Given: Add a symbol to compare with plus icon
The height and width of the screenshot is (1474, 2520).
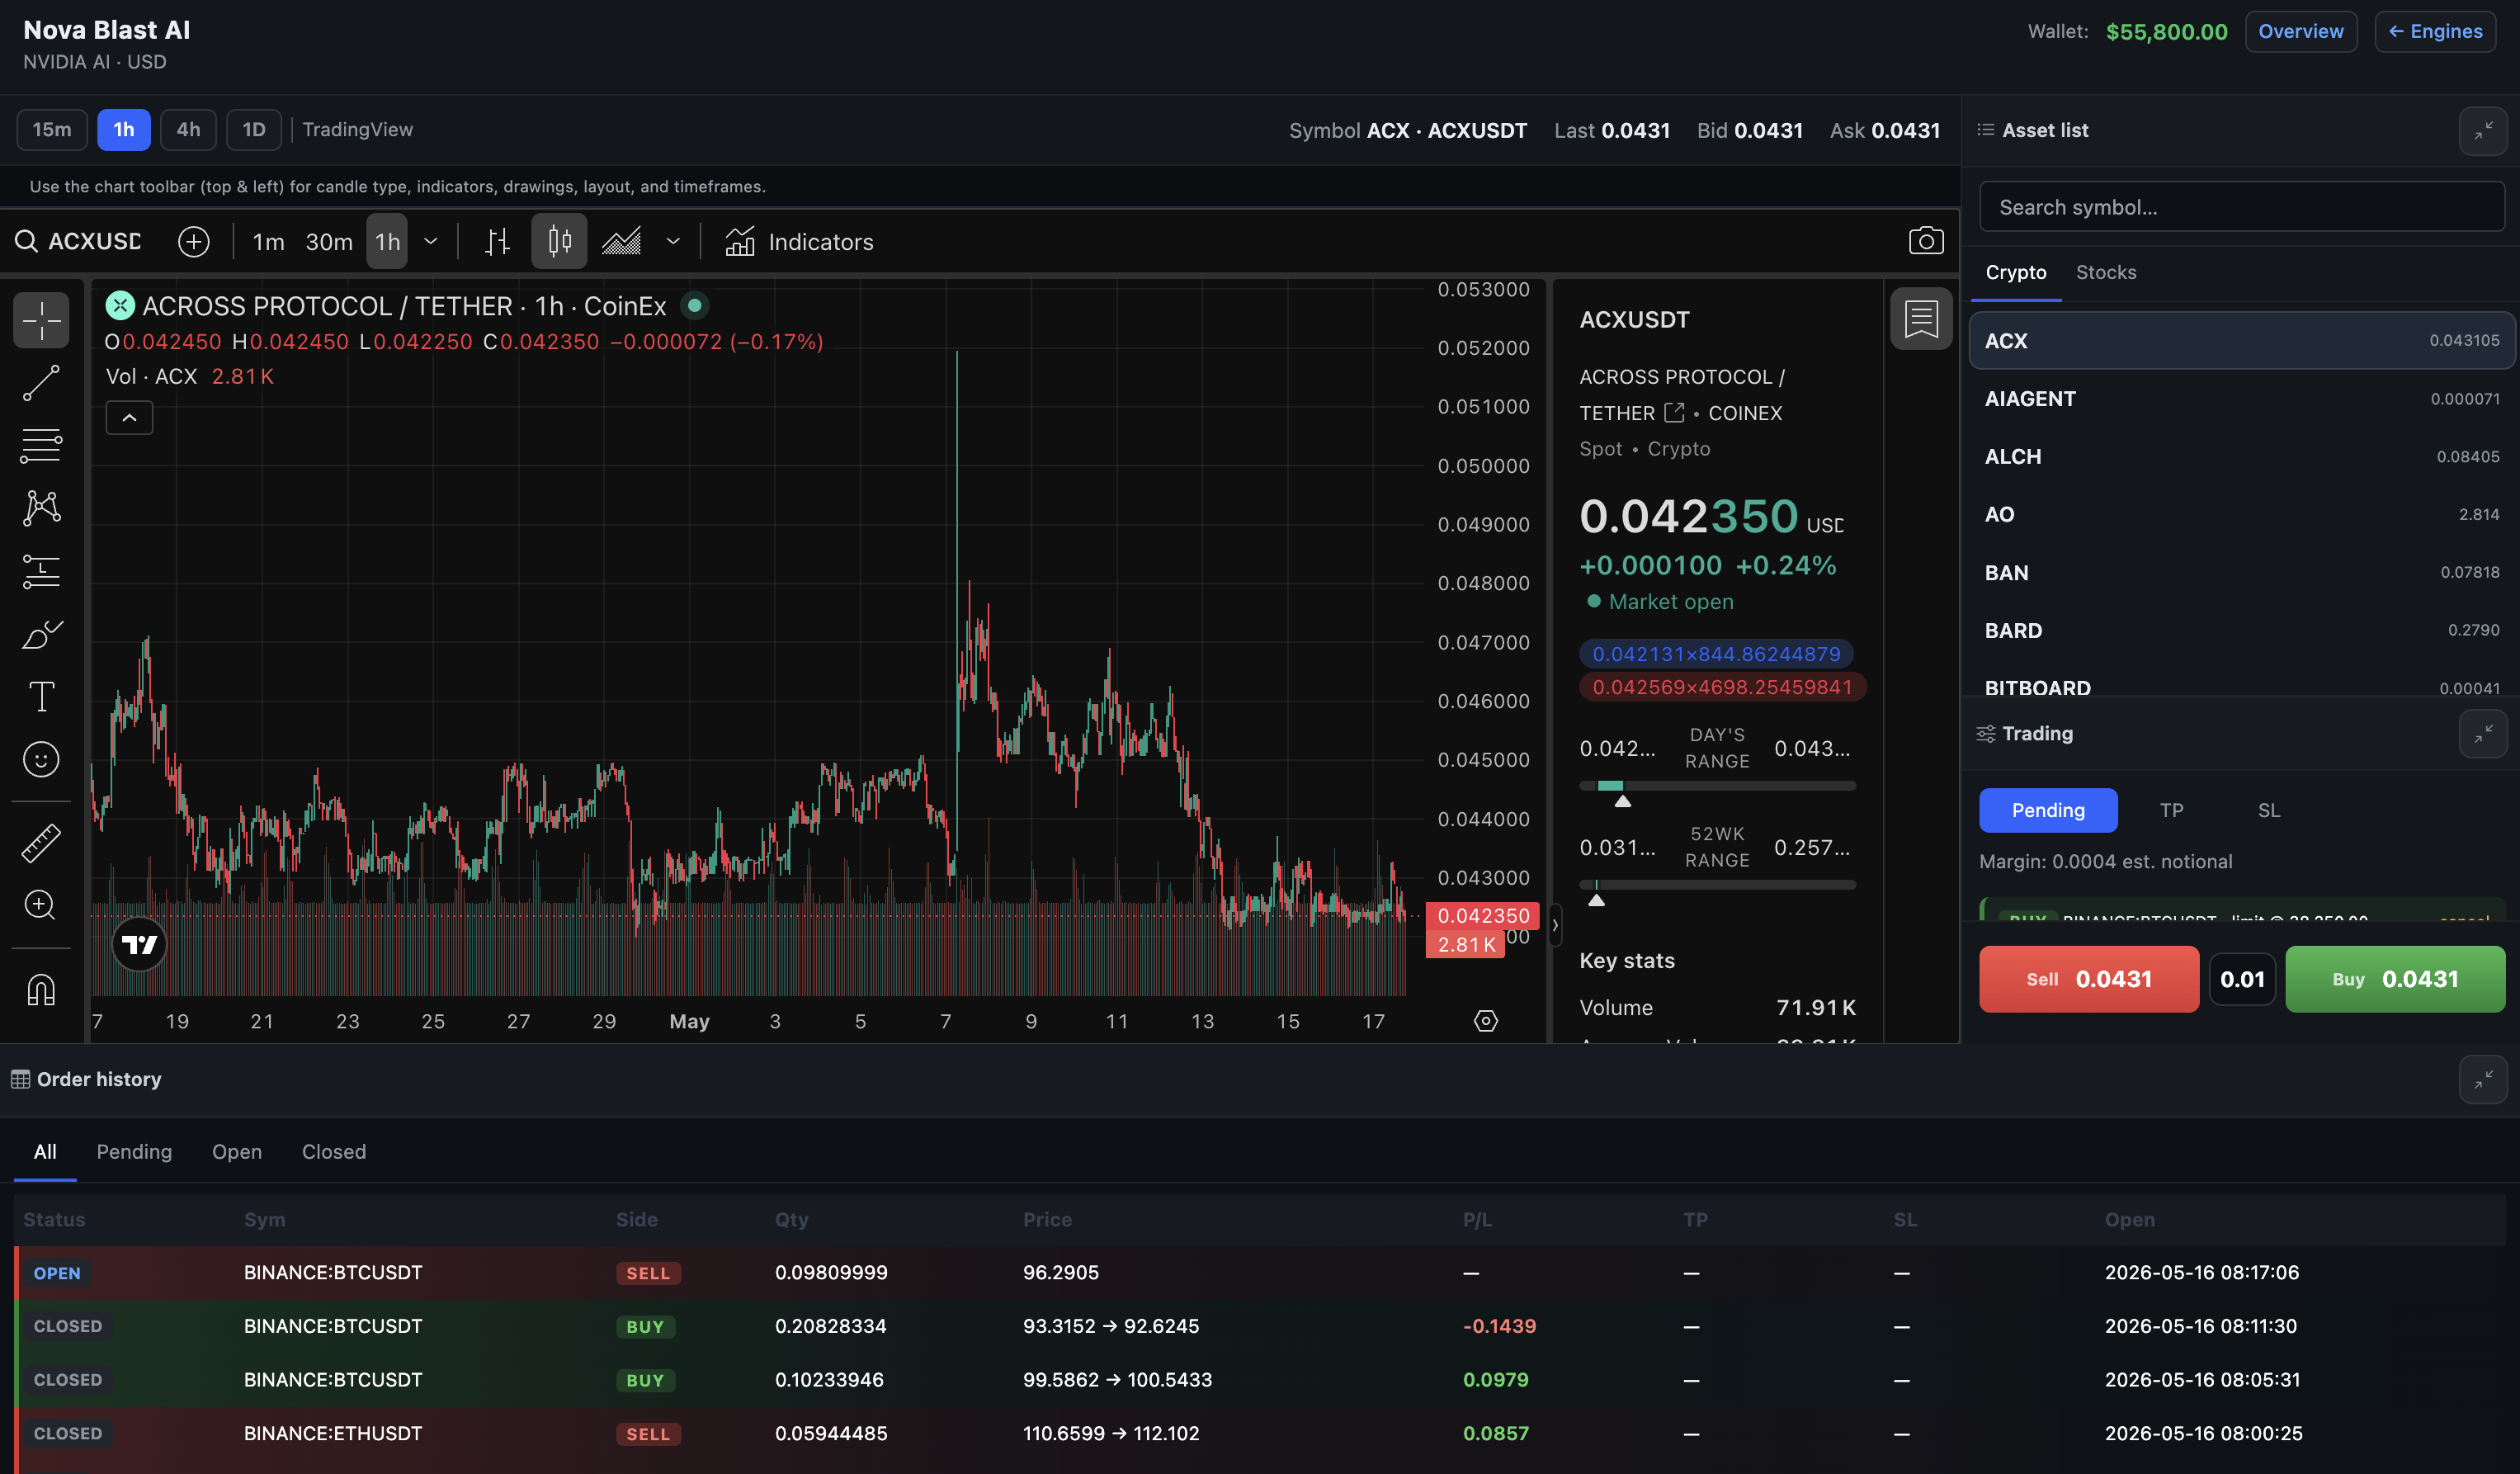Looking at the screenshot, I should 193,241.
